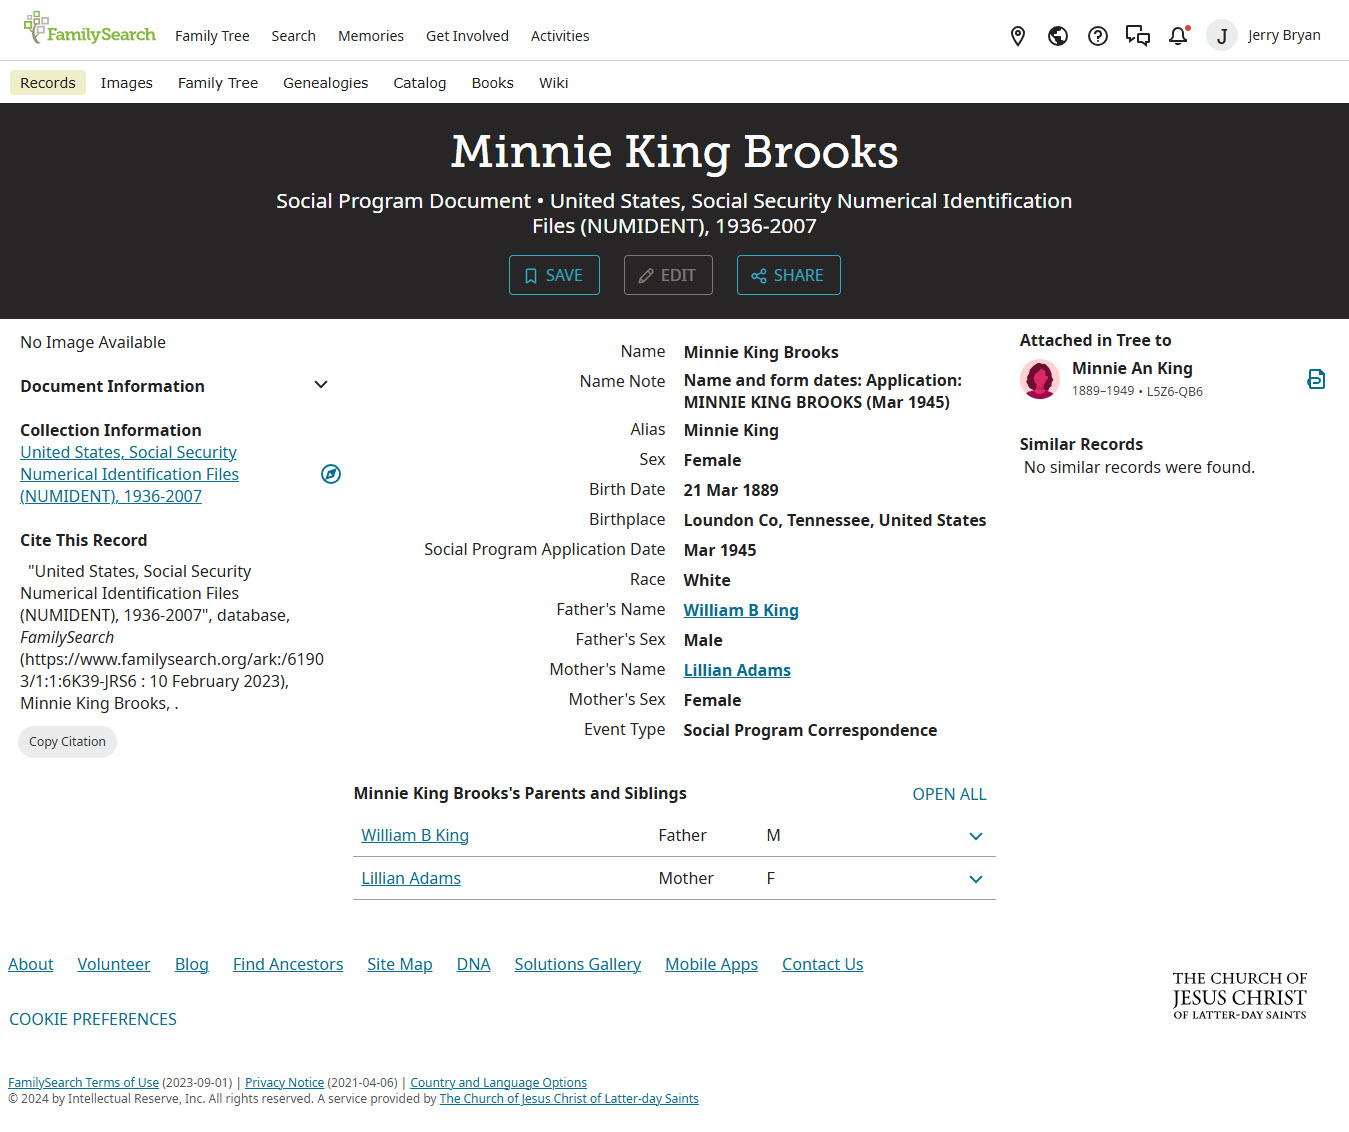Open Father's Name William B King link

pyautogui.click(x=741, y=610)
